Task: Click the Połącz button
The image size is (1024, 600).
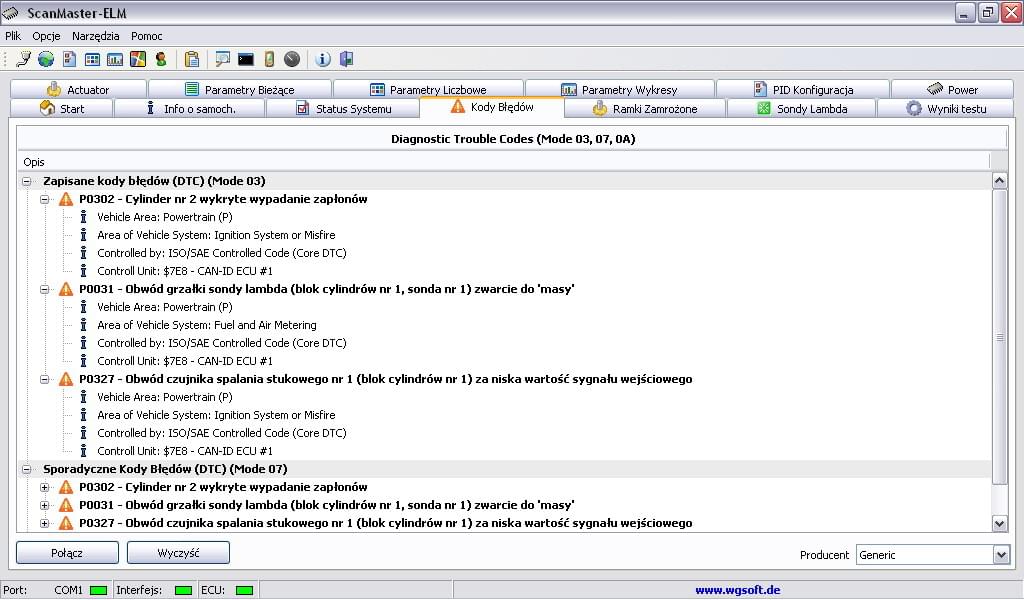Action: point(67,553)
